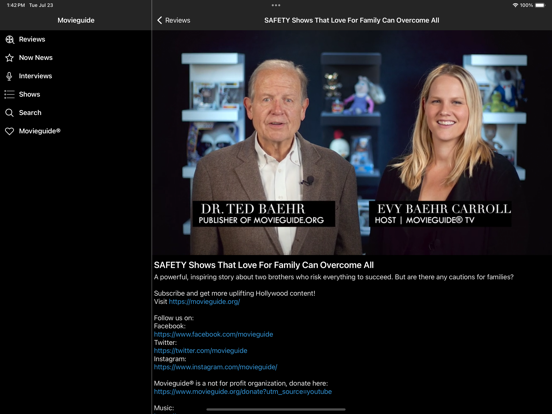Tap the Tue Jul 23 date
This screenshot has width=552, height=414.
41,5
